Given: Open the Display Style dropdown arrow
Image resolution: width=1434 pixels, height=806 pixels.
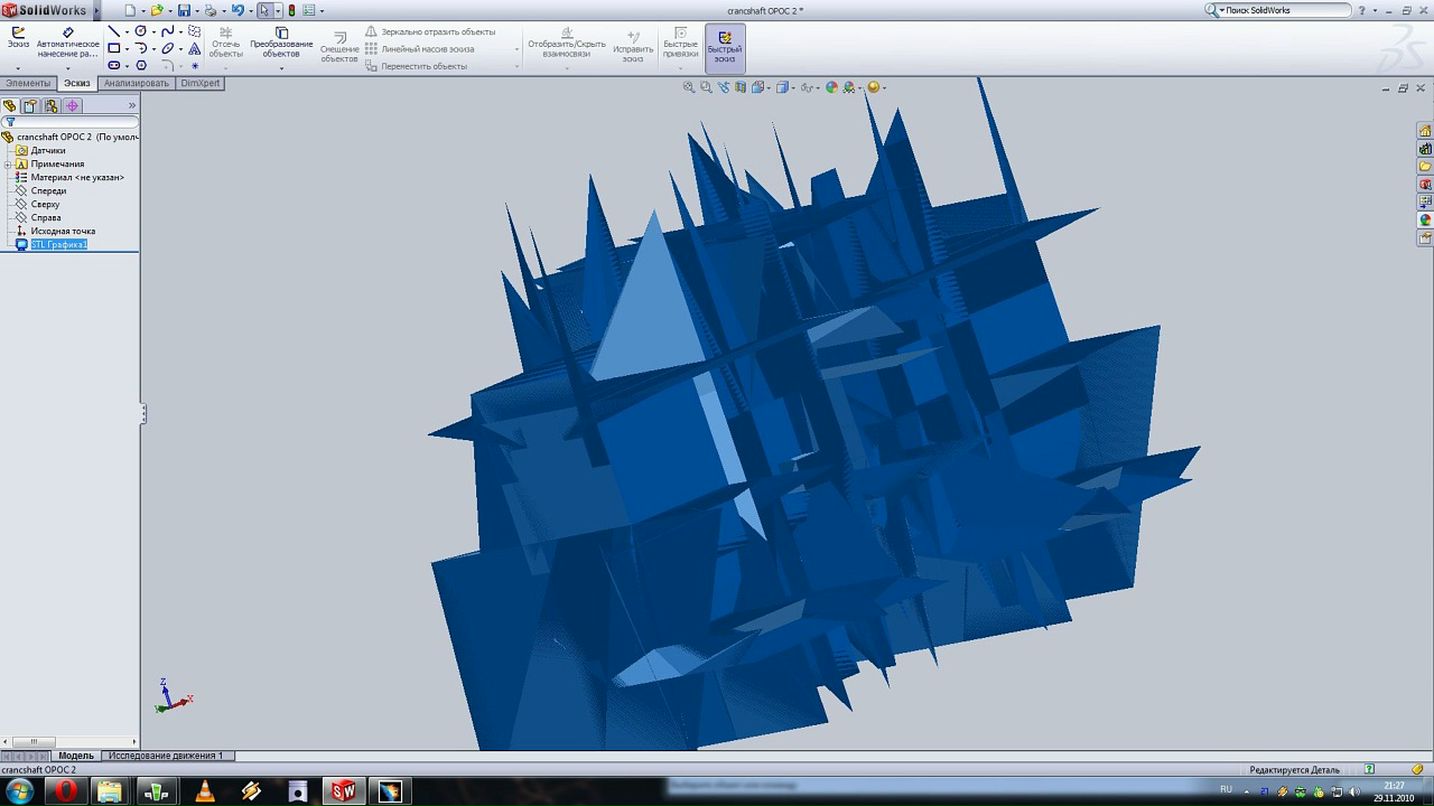Looking at the screenshot, I should tap(793, 88).
